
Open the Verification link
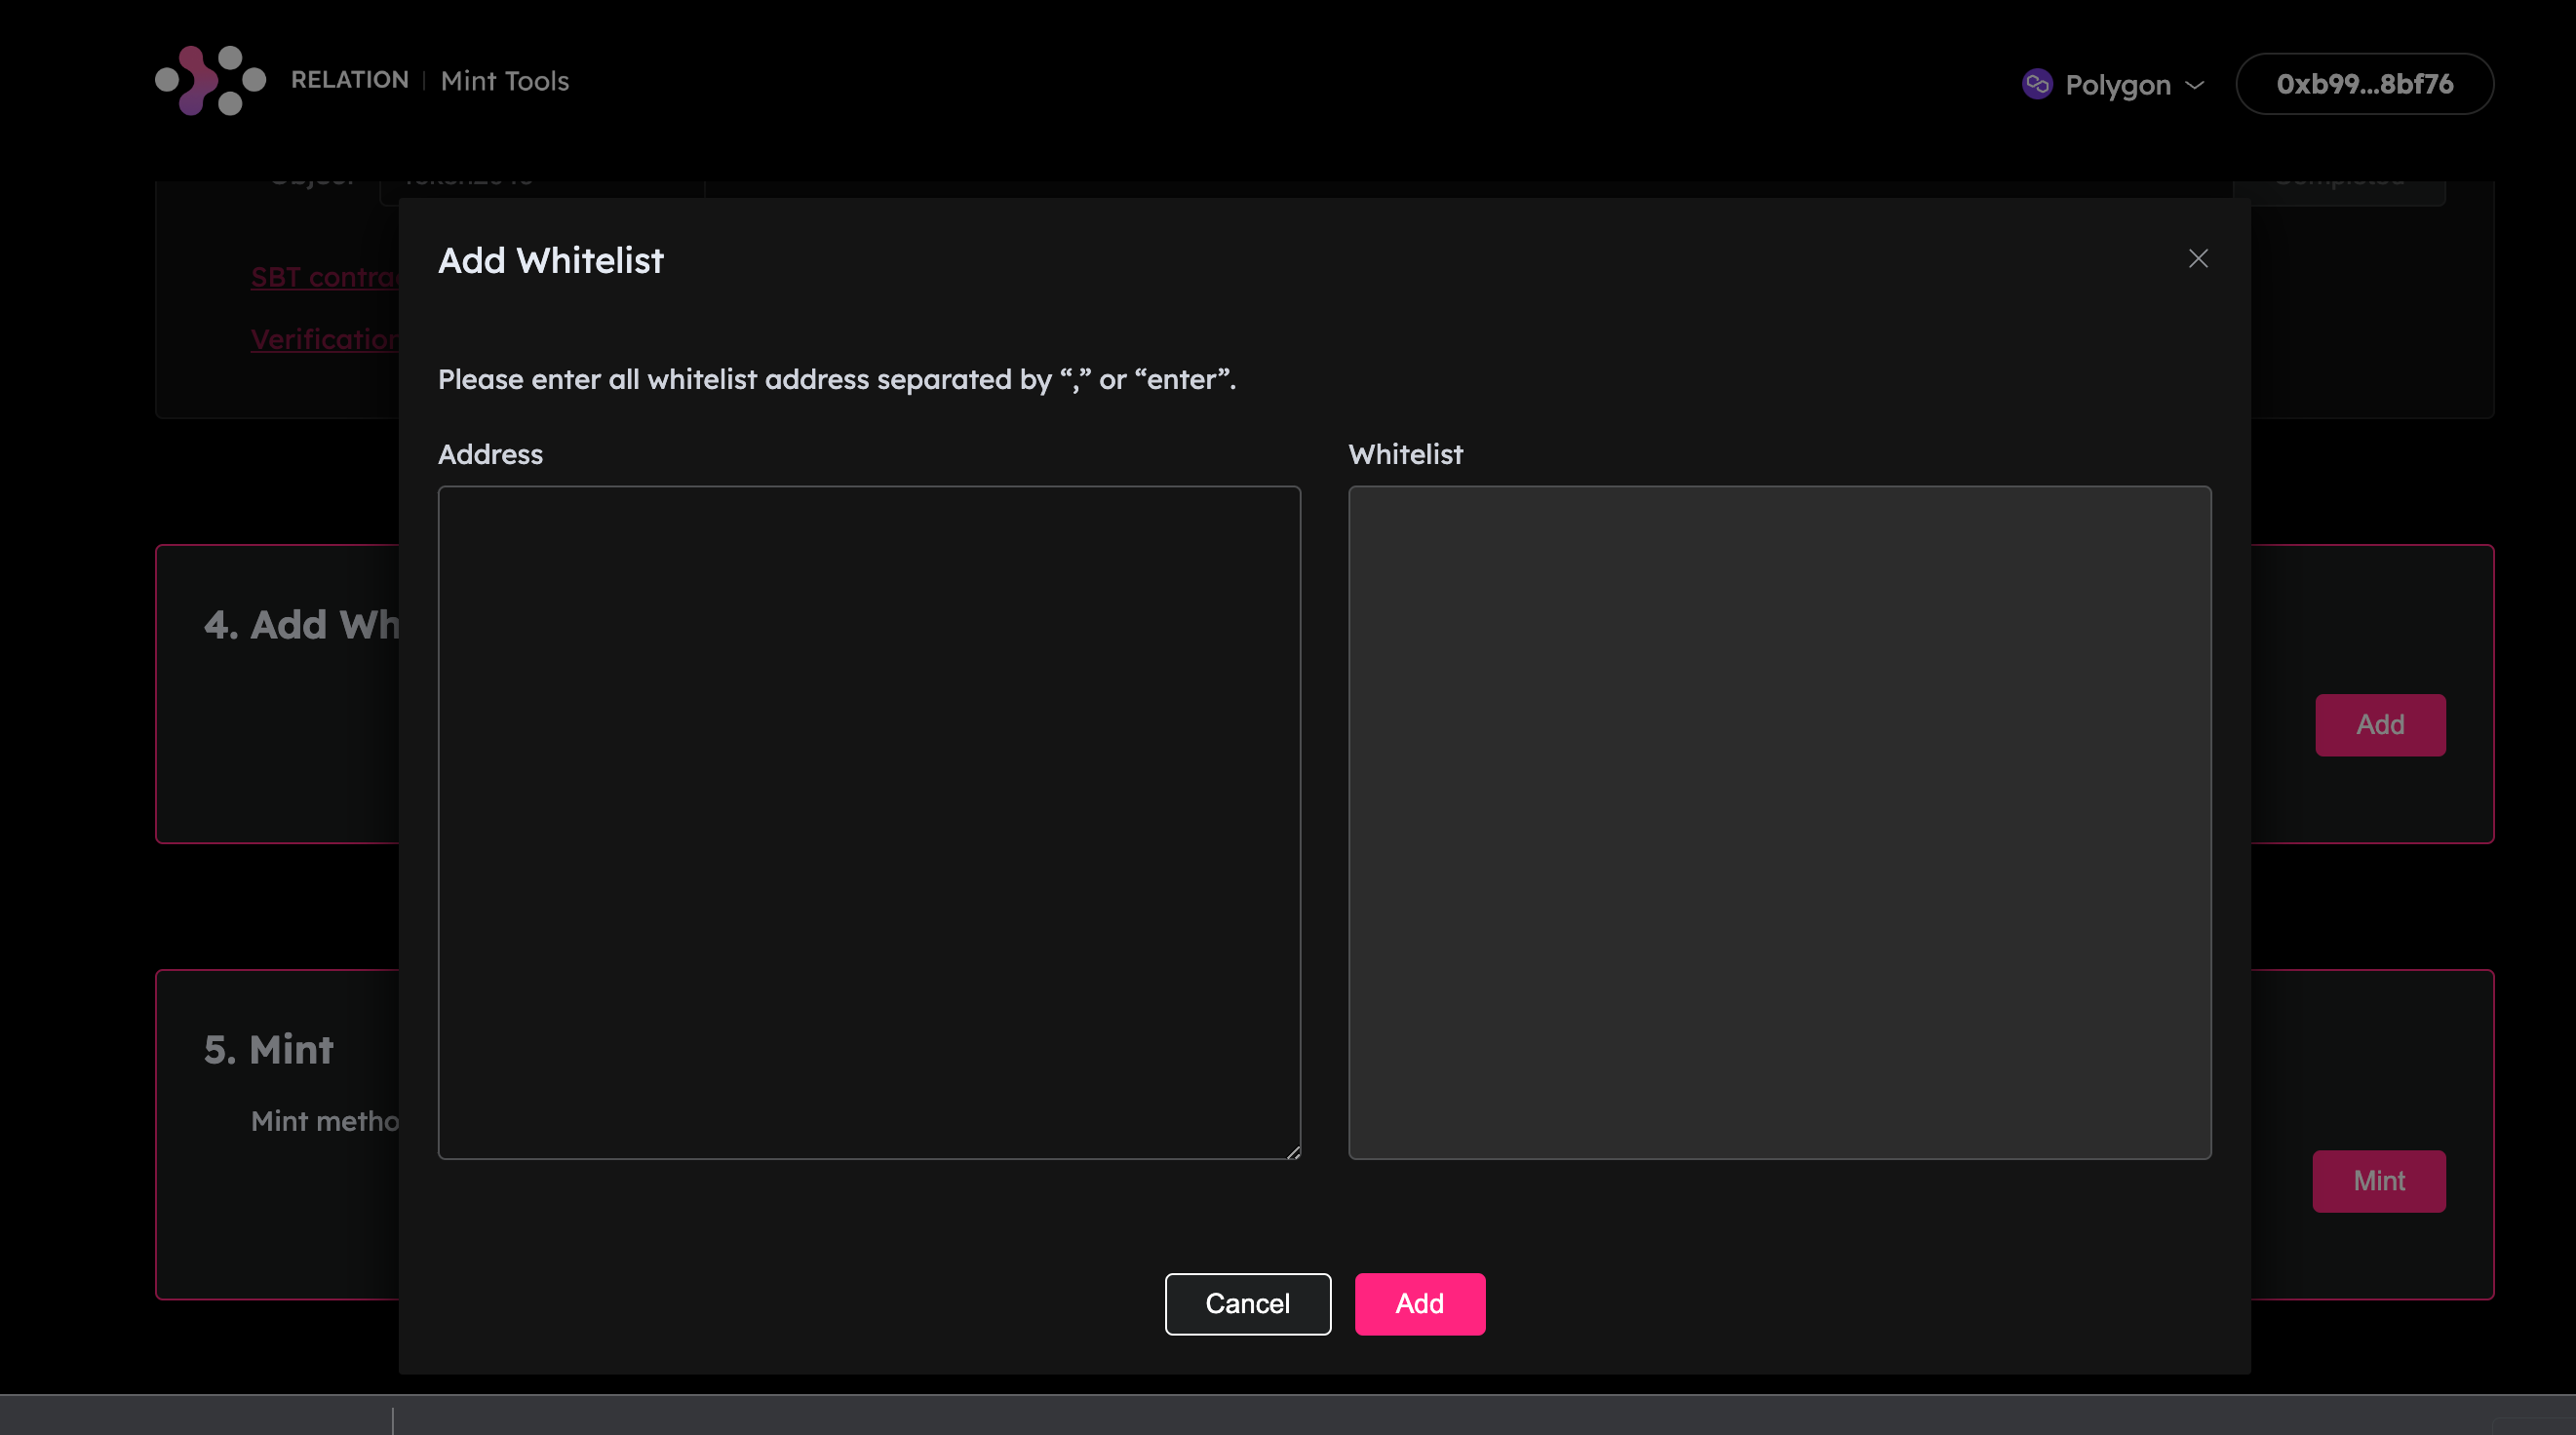point(324,339)
